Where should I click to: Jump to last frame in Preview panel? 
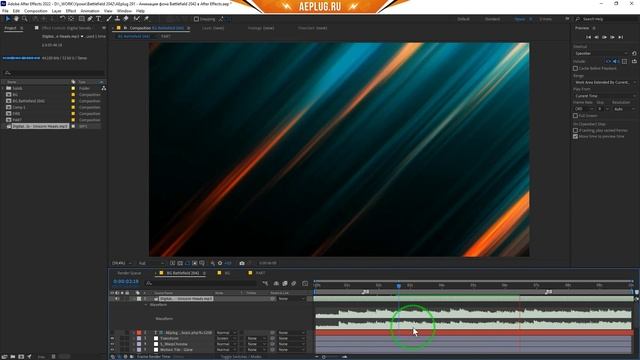[620, 37]
